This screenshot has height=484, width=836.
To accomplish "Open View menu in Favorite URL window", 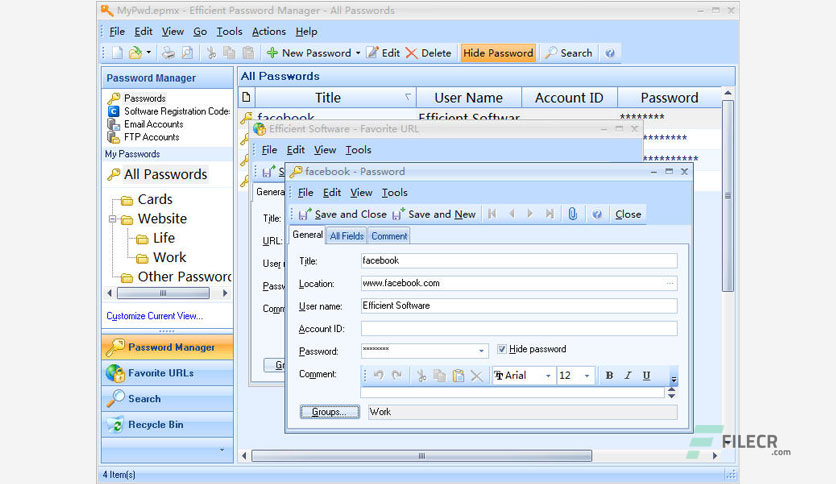I will 325,150.
